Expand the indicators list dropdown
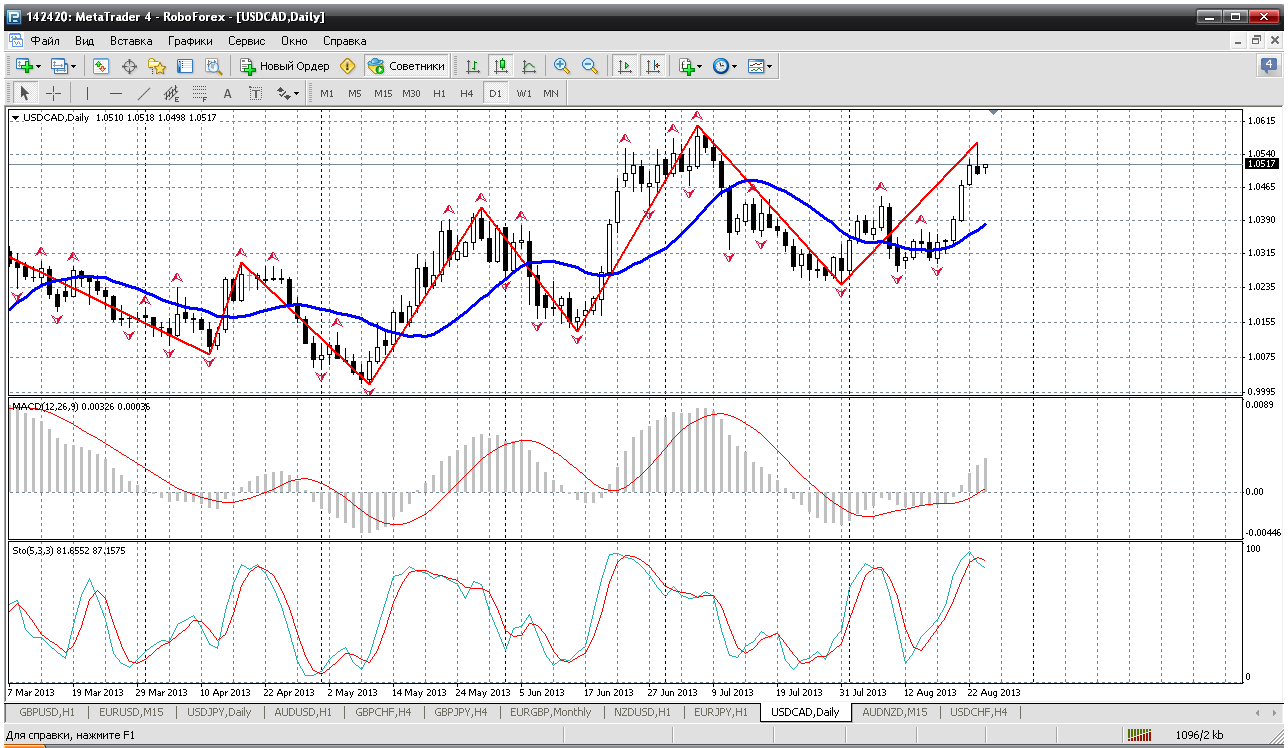1288x748 pixels. pyautogui.click(x=700, y=66)
